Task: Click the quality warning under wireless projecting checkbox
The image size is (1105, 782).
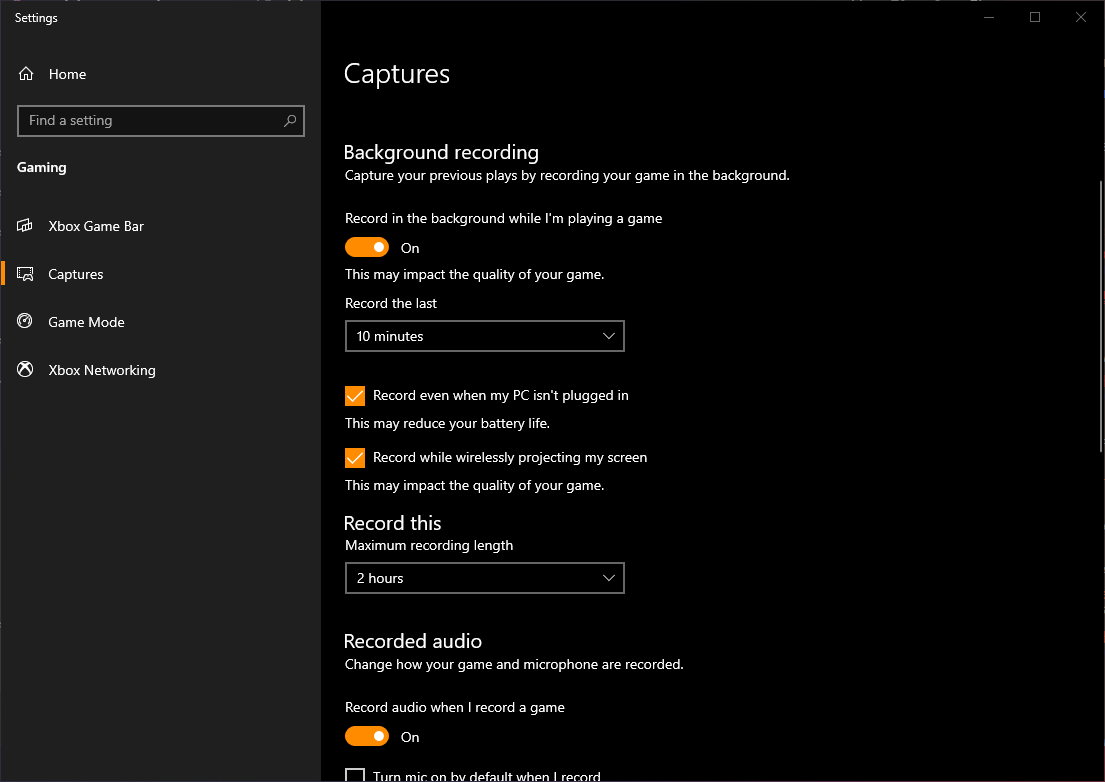Action: pyautogui.click(x=474, y=485)
